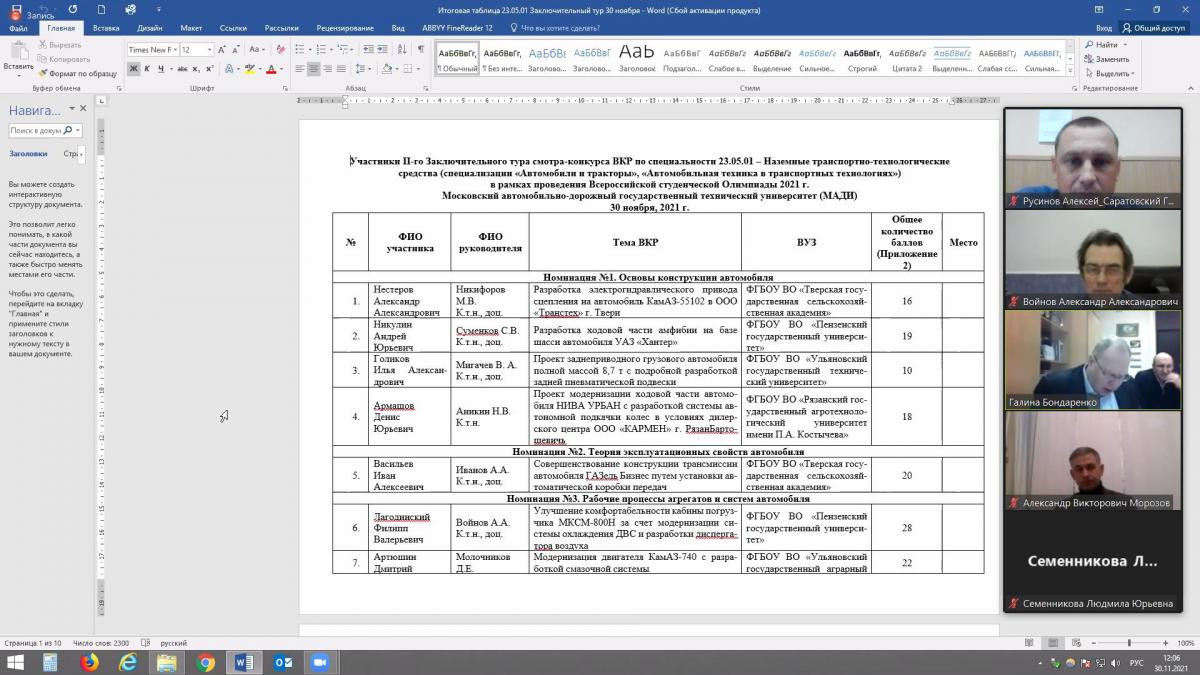The image size is (1200, 675).
Task: Expand the Styles gallery list
Action: click(x=1071, y=69)
